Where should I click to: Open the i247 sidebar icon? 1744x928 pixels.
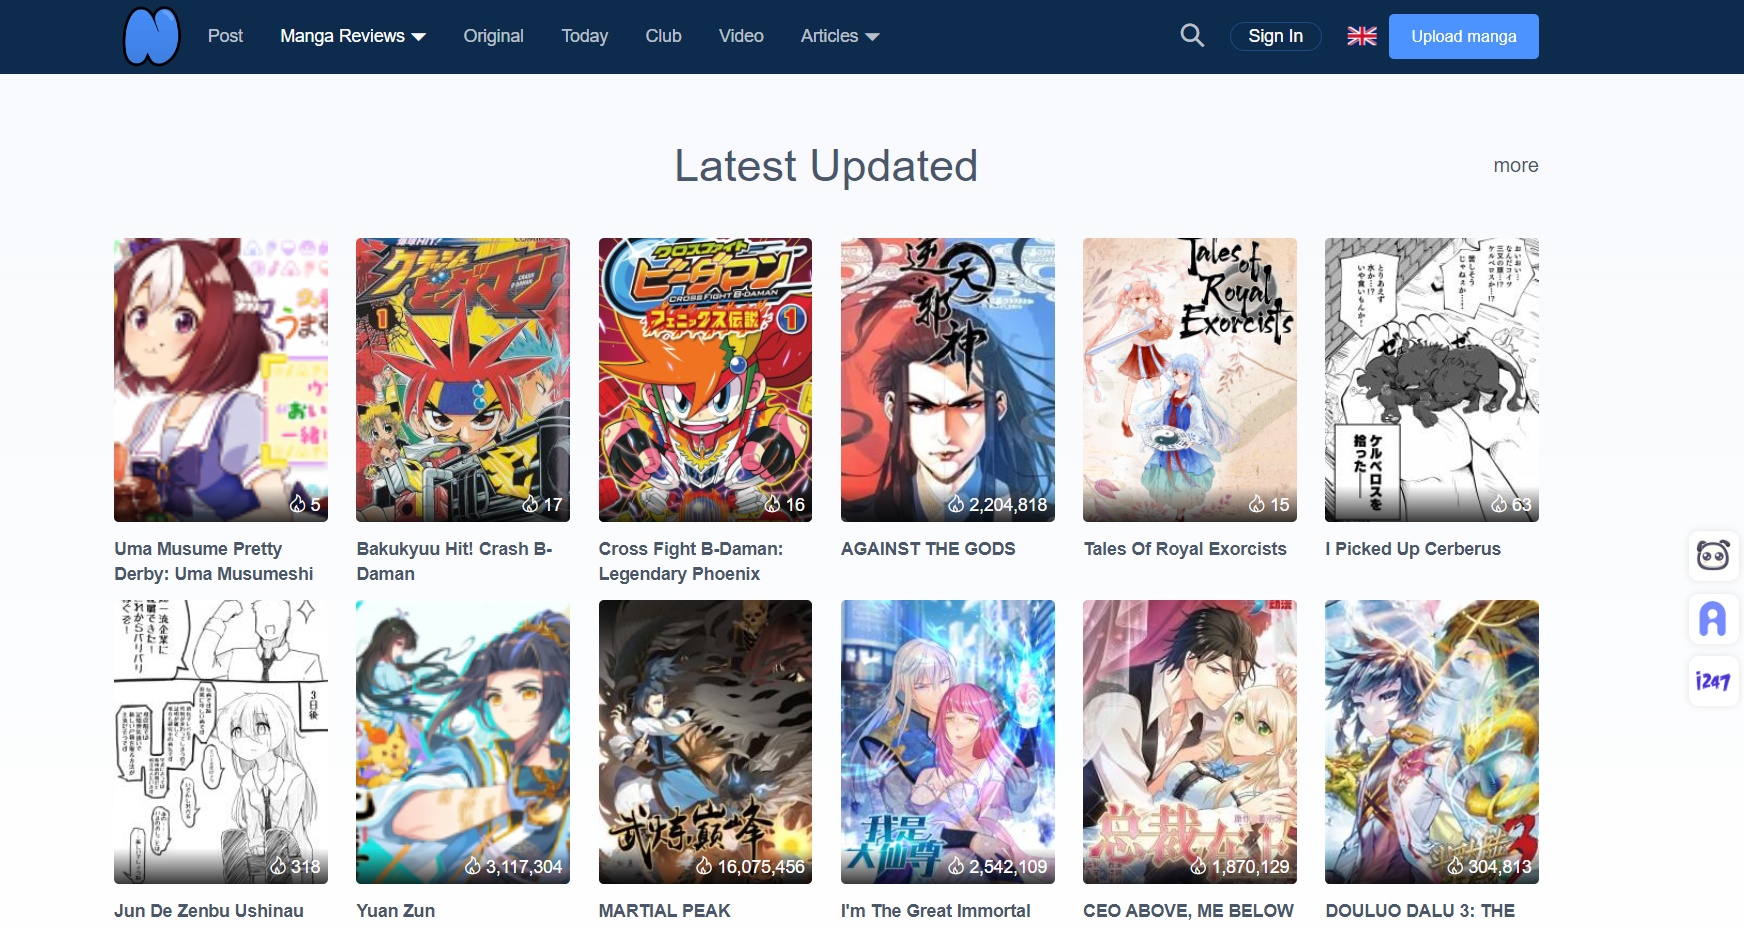tap(1713, 682)
